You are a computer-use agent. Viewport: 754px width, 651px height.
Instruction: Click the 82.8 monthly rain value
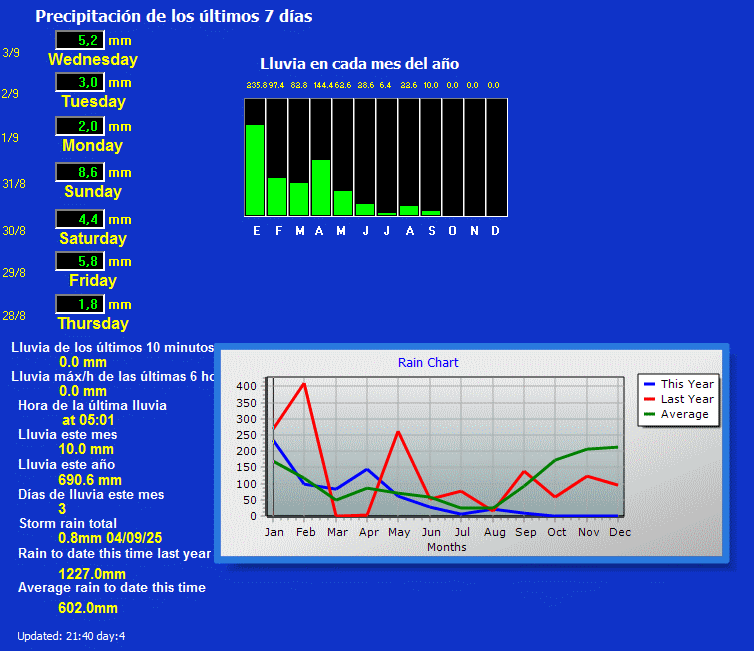tap(299, 85)
